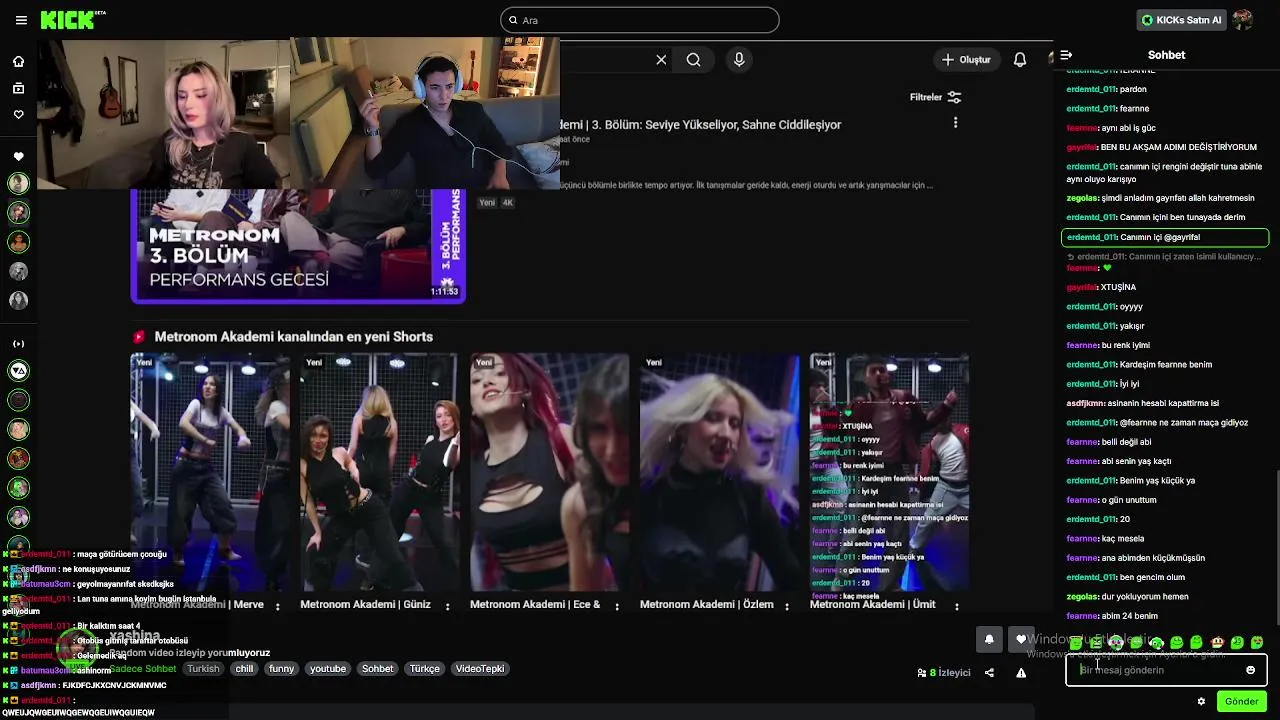Click the YouTube magnifier search icon
The height and width of the screenshot is (720, 1280).
(x=693, y=60)
